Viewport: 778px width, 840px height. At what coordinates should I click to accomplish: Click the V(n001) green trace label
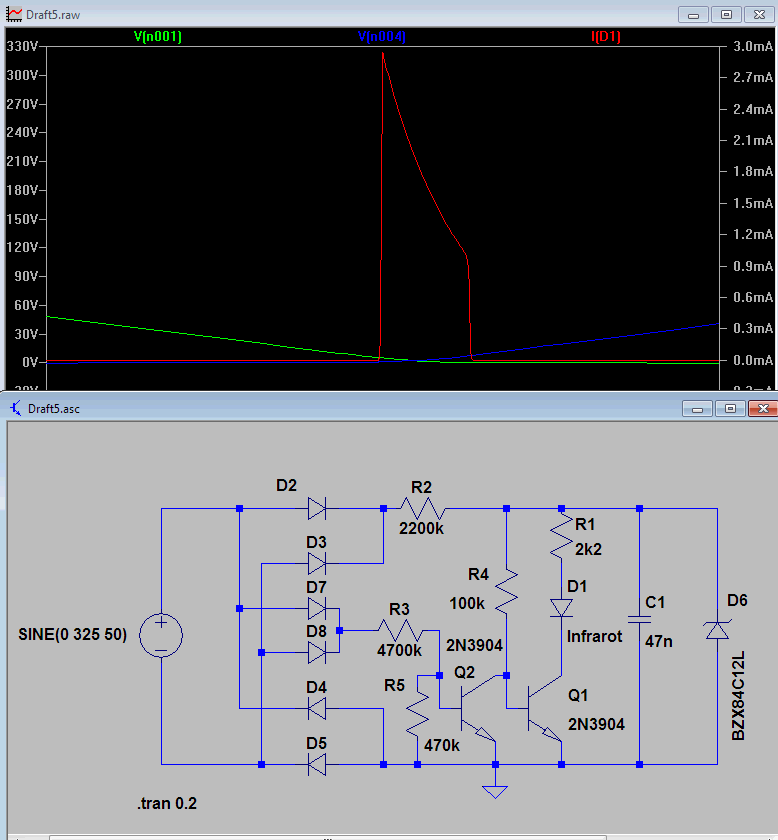pyautogui.click(x=158, y=36)
